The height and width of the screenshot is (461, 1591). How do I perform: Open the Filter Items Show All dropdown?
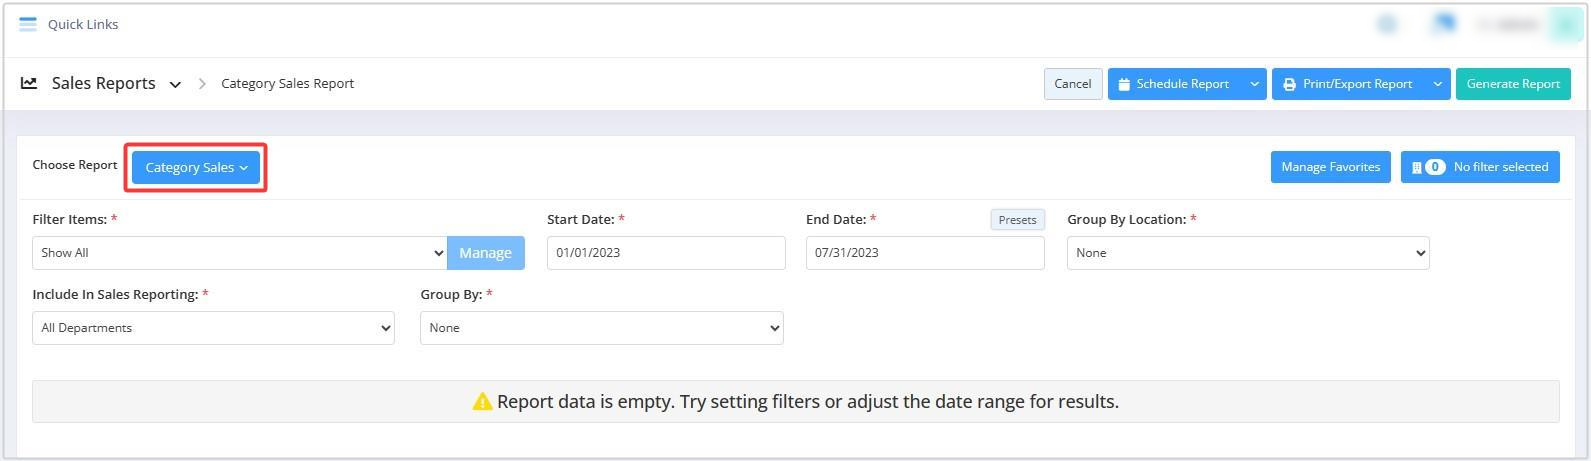click(240, 253)
